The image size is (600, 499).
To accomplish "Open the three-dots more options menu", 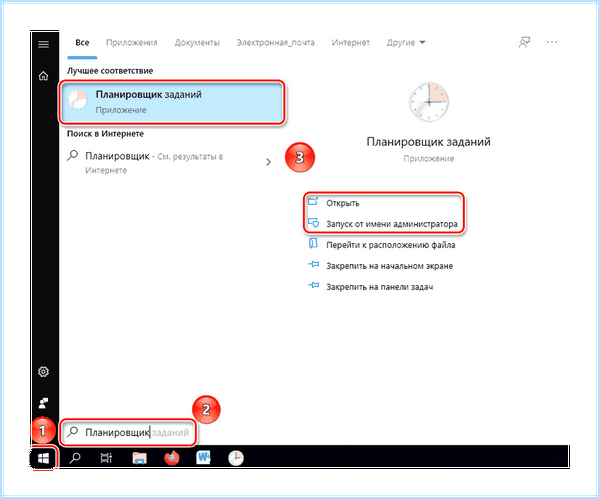I will click(x=552, y=42).
